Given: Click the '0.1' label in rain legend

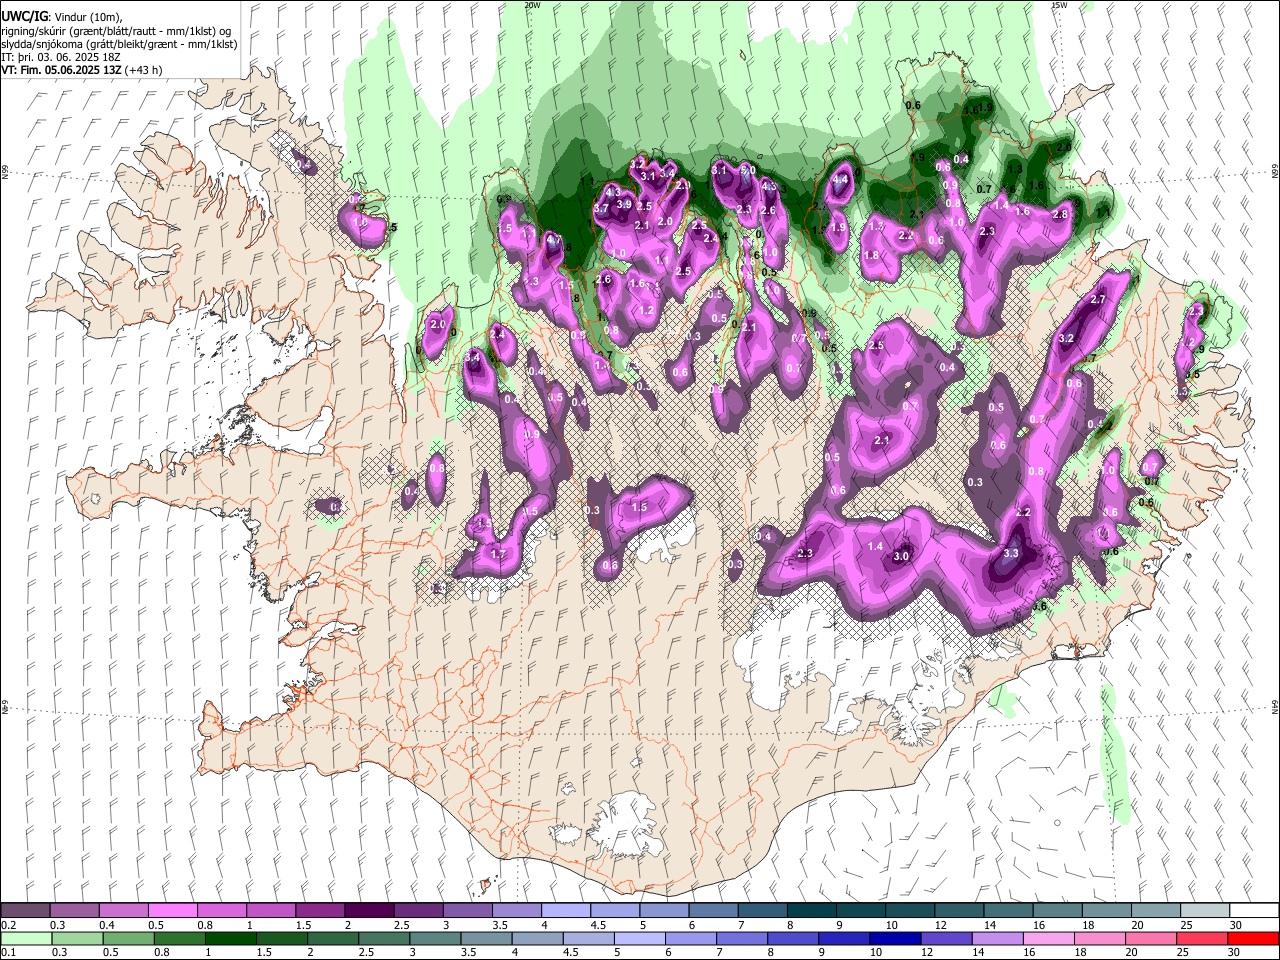Looking at the screenshot, I should coord(9,953).
